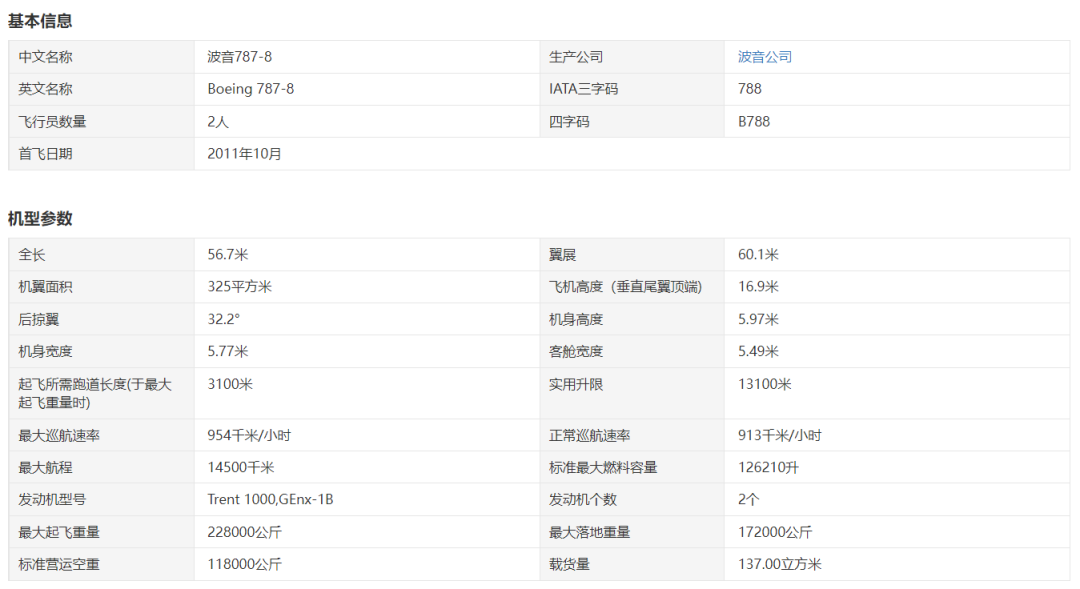Screen dimensions: 1080x589
Task: Select the IATA code value 788
Action: (750, 89)
